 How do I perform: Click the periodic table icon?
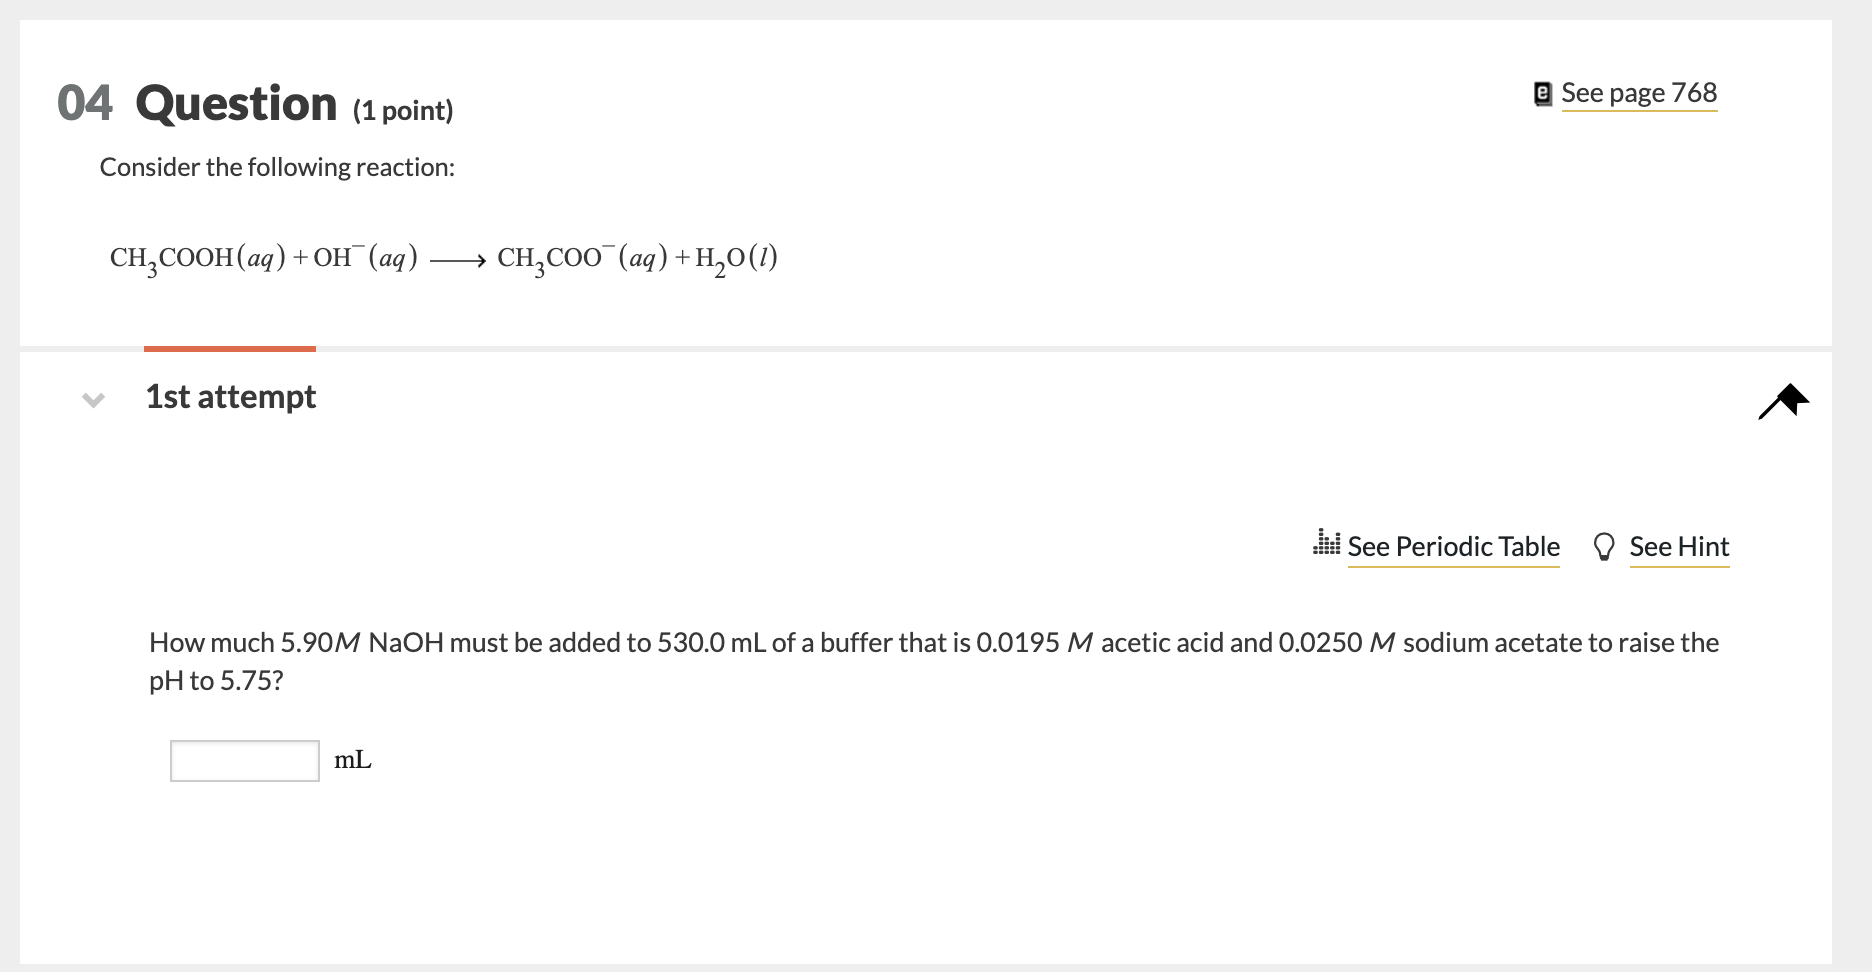(1326, 543)
